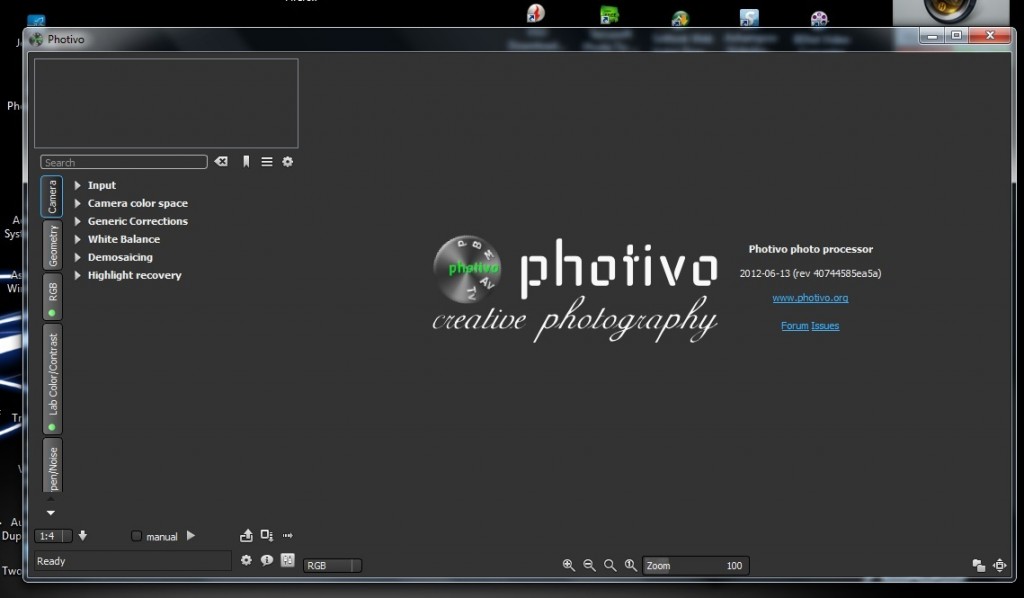Toggle the Lab Color/Contrast status indicator

click(50, 427)
